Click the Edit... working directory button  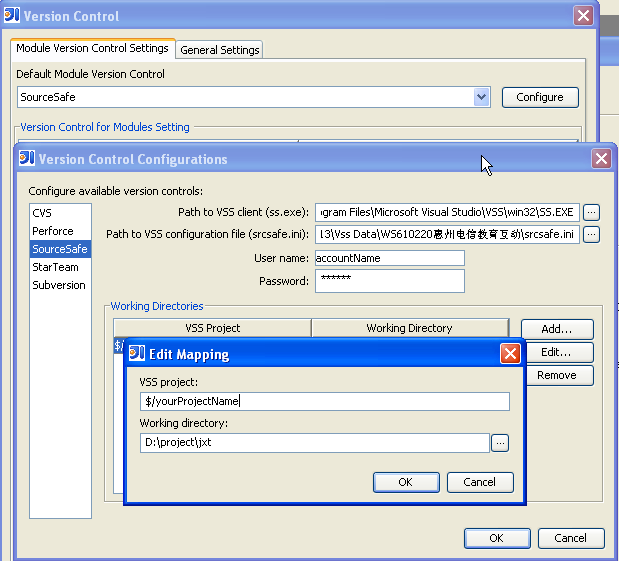click(x=559, y=352)
